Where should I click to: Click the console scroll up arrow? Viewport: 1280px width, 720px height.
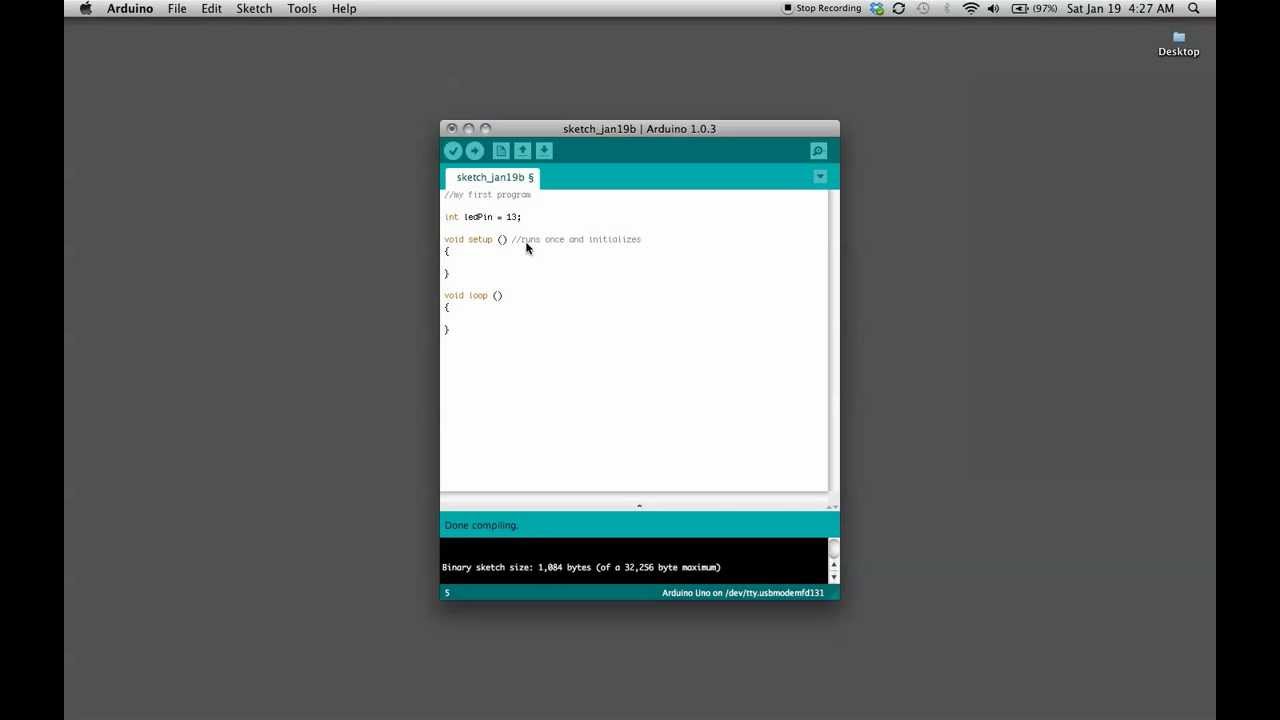point(834,567)
